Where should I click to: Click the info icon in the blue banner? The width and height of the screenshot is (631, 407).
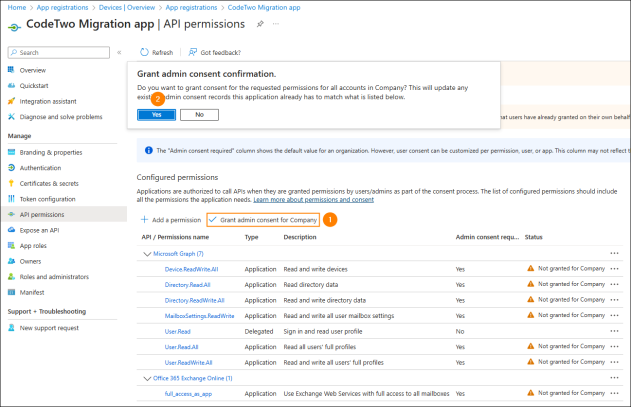148,150
